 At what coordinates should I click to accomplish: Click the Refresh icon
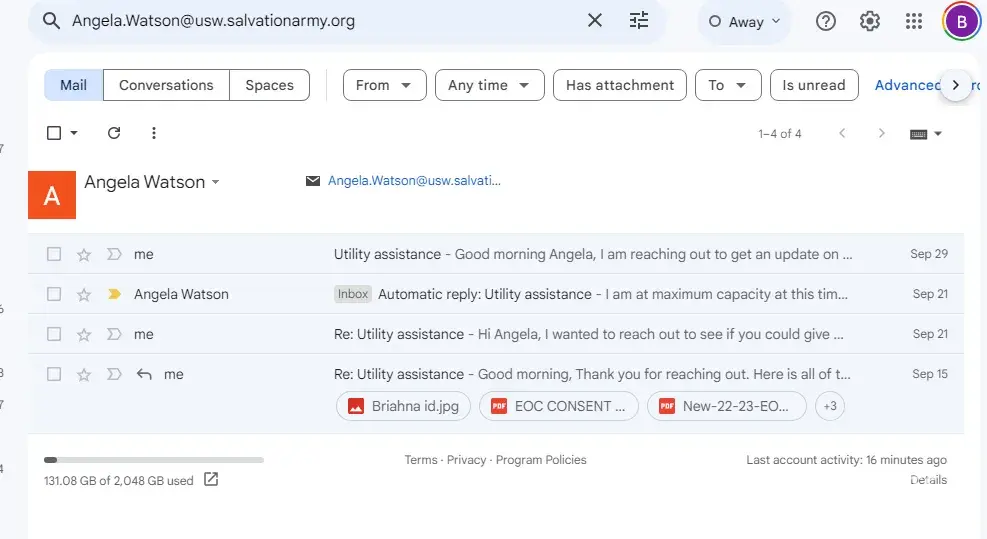(114, 133)
